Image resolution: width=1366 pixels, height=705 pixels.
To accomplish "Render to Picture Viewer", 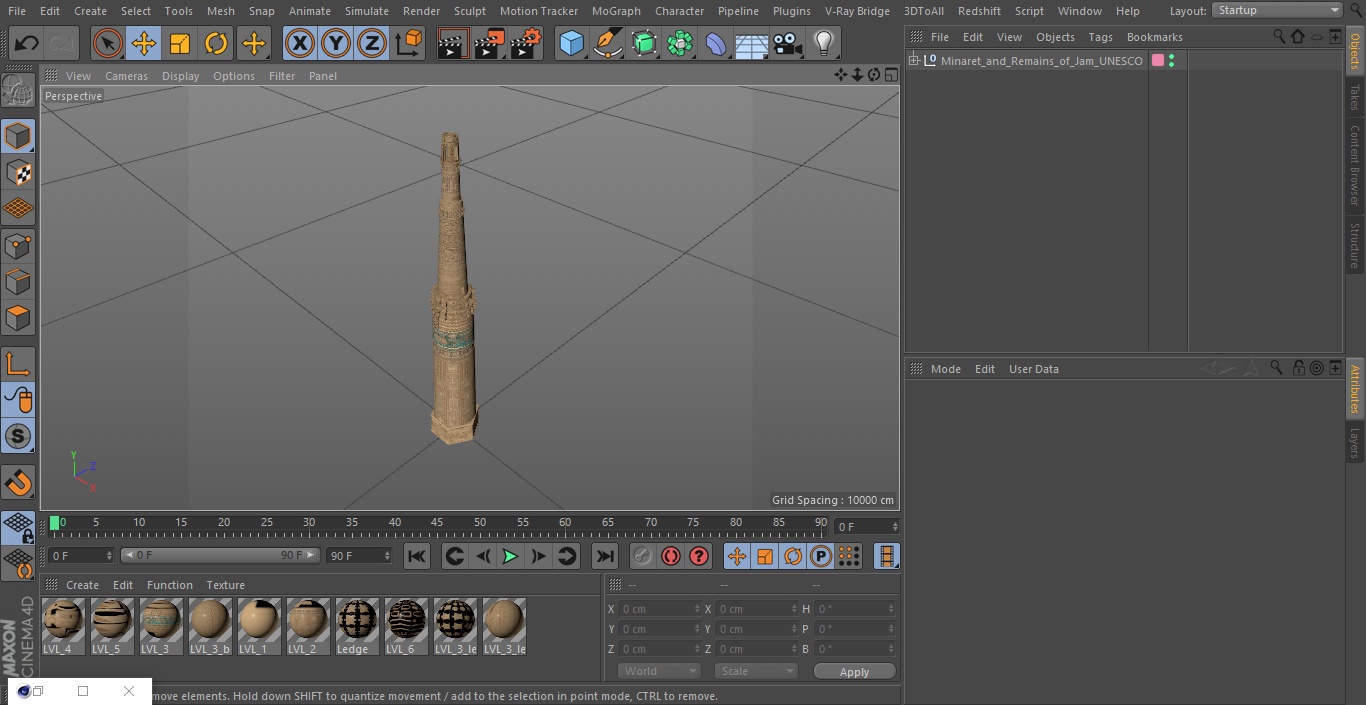I will [489, 43].
